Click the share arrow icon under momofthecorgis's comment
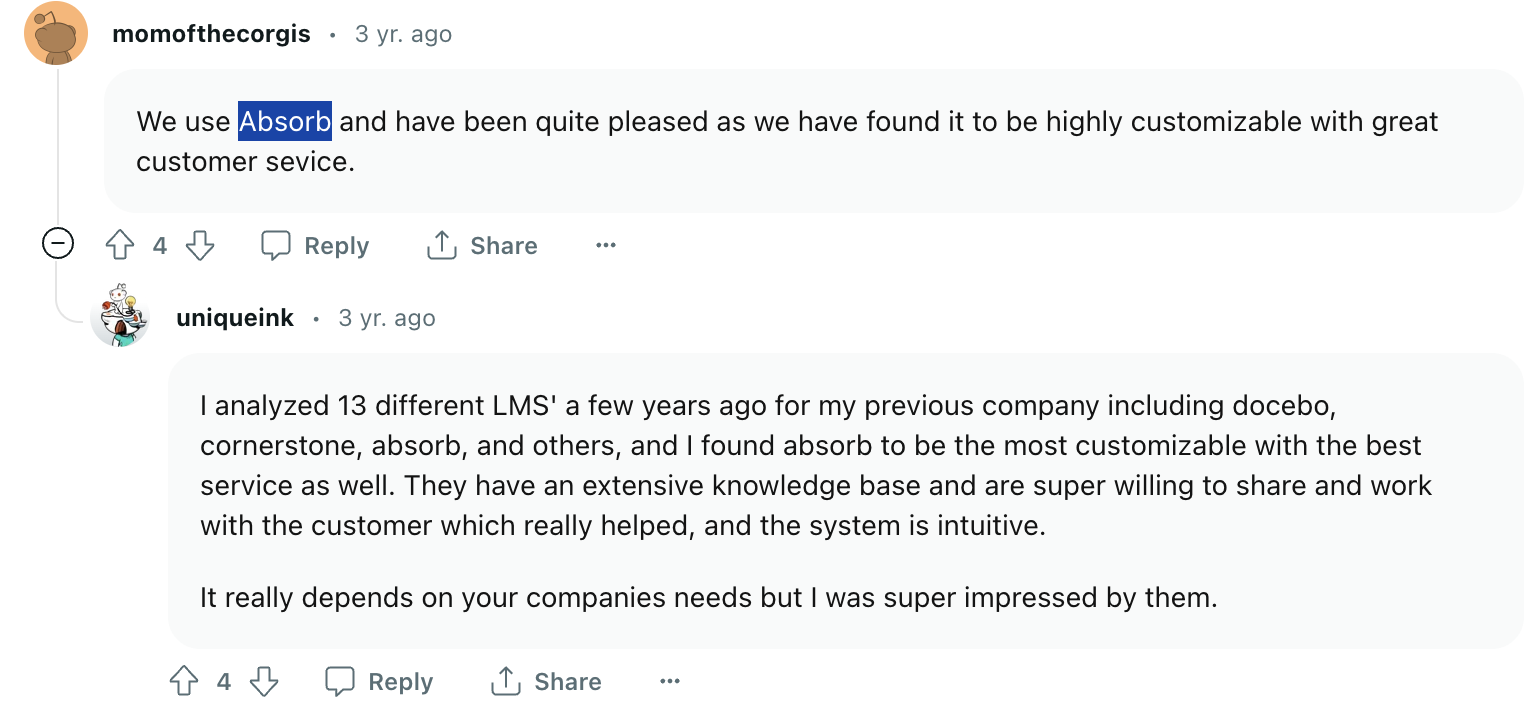The image size is (1524, 728). click(441, 245)
